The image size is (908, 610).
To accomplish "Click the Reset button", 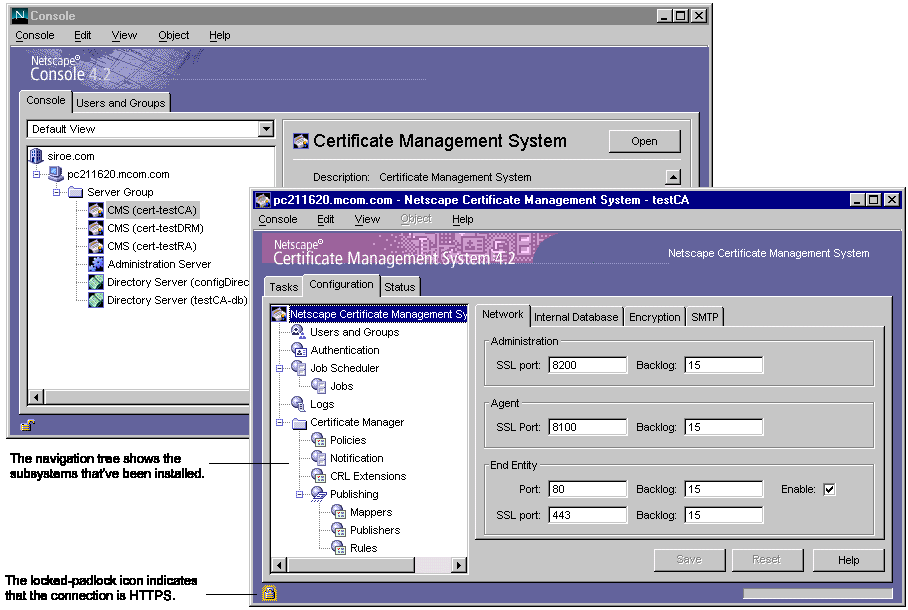I will click(x=767, y=560).
